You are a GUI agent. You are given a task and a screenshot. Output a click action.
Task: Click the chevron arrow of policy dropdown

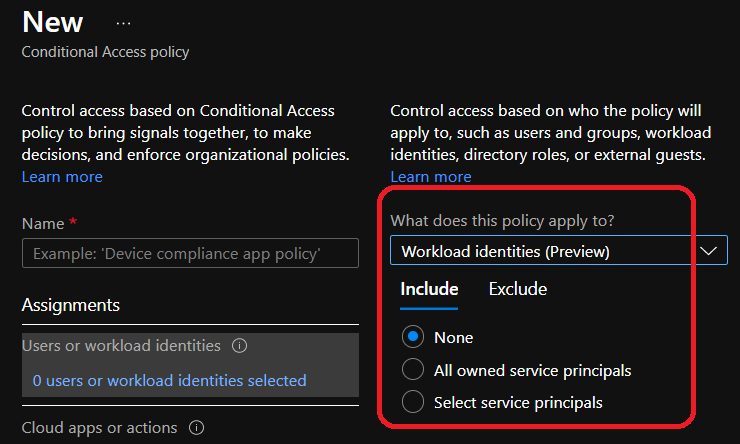tap(711, 251)
